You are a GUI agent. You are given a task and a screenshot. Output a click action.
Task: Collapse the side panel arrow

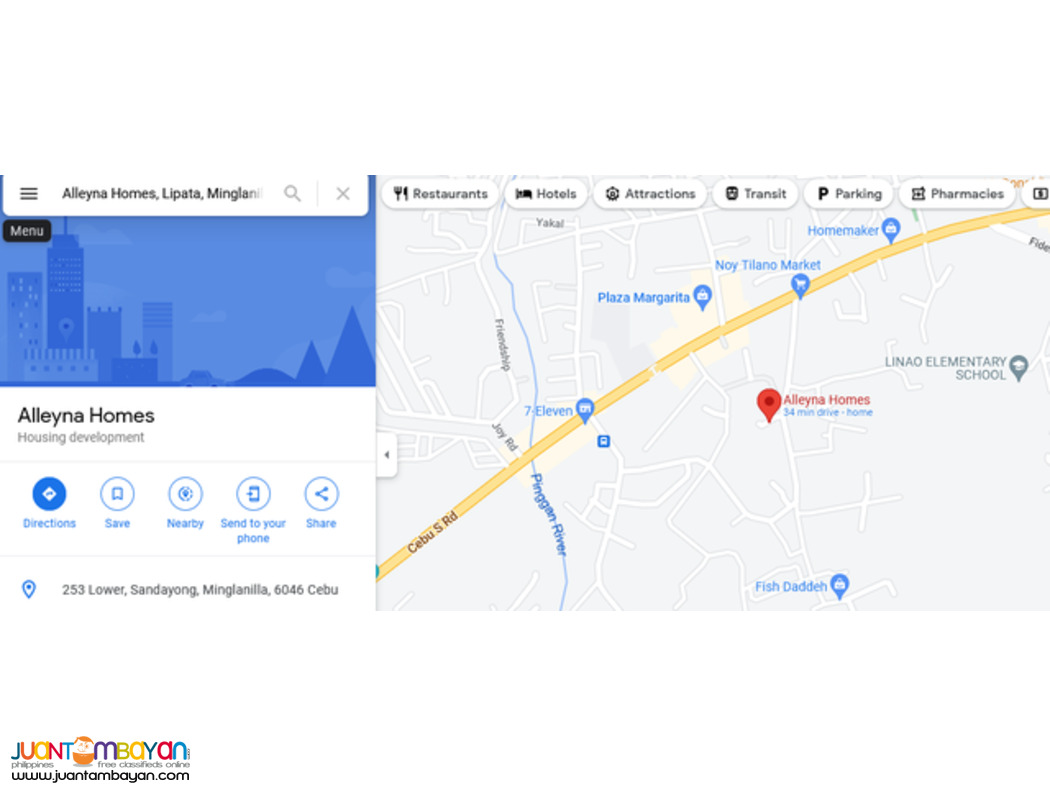tap(386, 455)
